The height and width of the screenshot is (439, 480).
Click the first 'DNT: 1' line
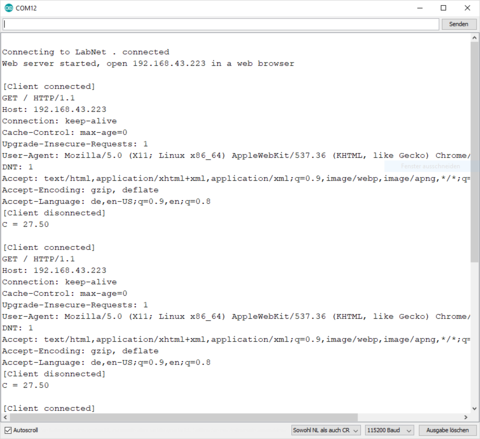click(17, 167)
